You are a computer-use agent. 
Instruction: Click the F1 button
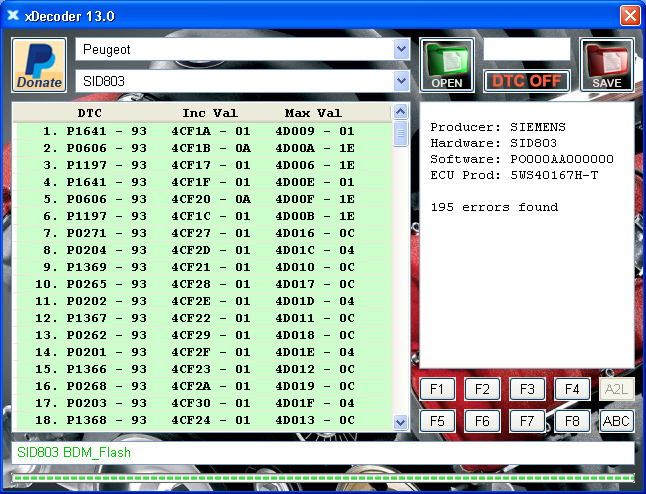tap(437, 389)
